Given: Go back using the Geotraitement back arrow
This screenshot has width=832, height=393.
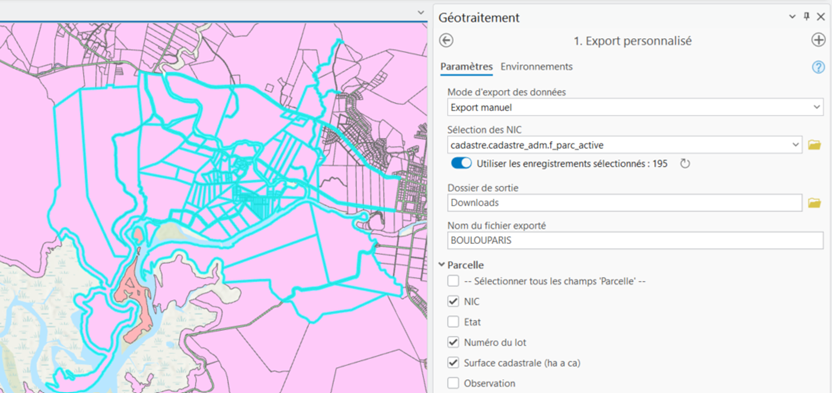Looking at the screenshot, I should [446, 41].
